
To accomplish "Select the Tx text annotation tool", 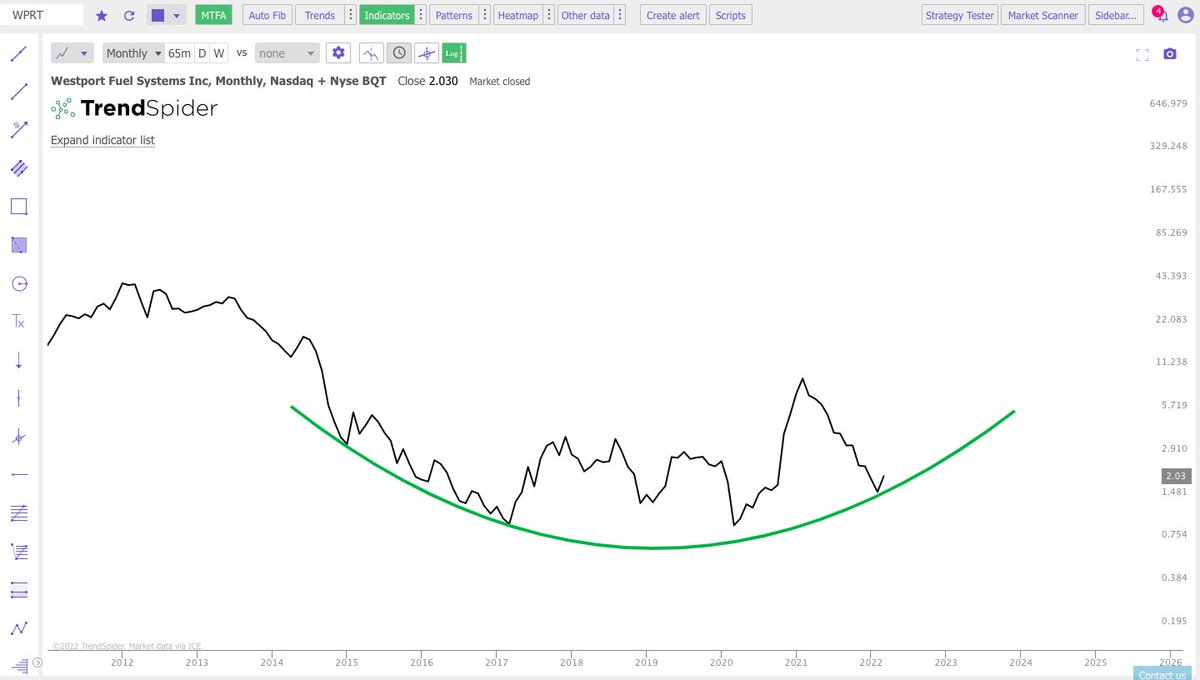I will (18, 322).
